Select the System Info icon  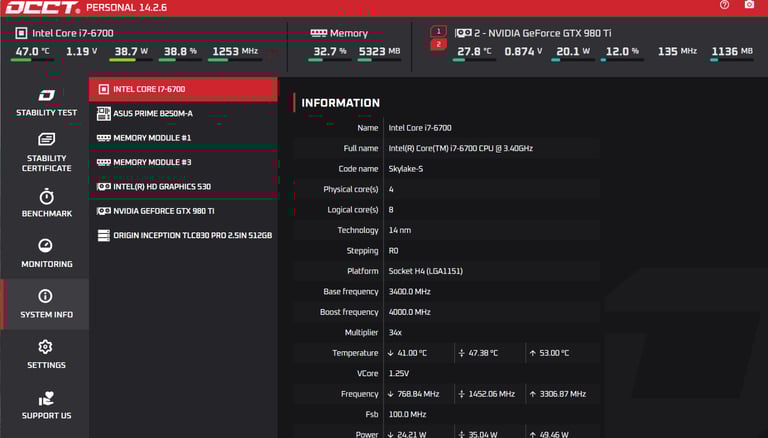[x=45, y=296]
